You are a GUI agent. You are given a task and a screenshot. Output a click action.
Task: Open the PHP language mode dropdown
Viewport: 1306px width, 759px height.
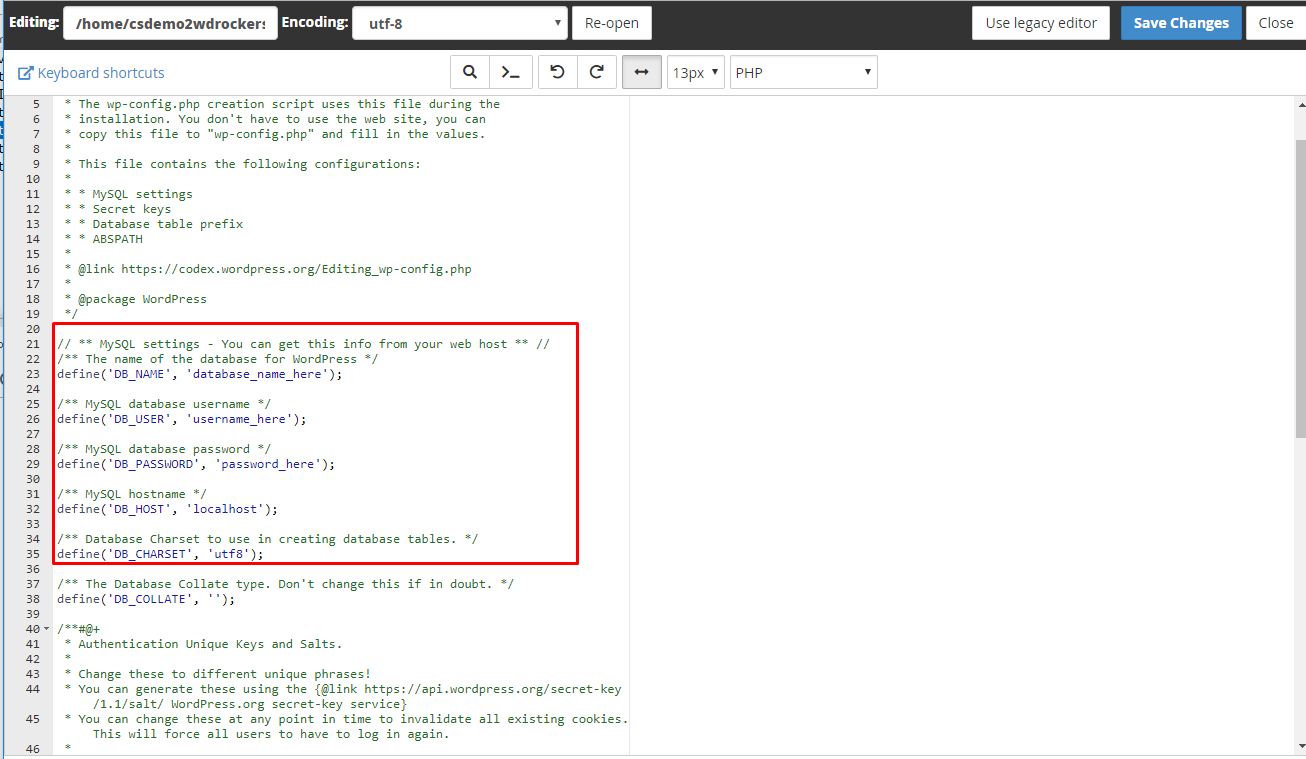pos(804,72)
